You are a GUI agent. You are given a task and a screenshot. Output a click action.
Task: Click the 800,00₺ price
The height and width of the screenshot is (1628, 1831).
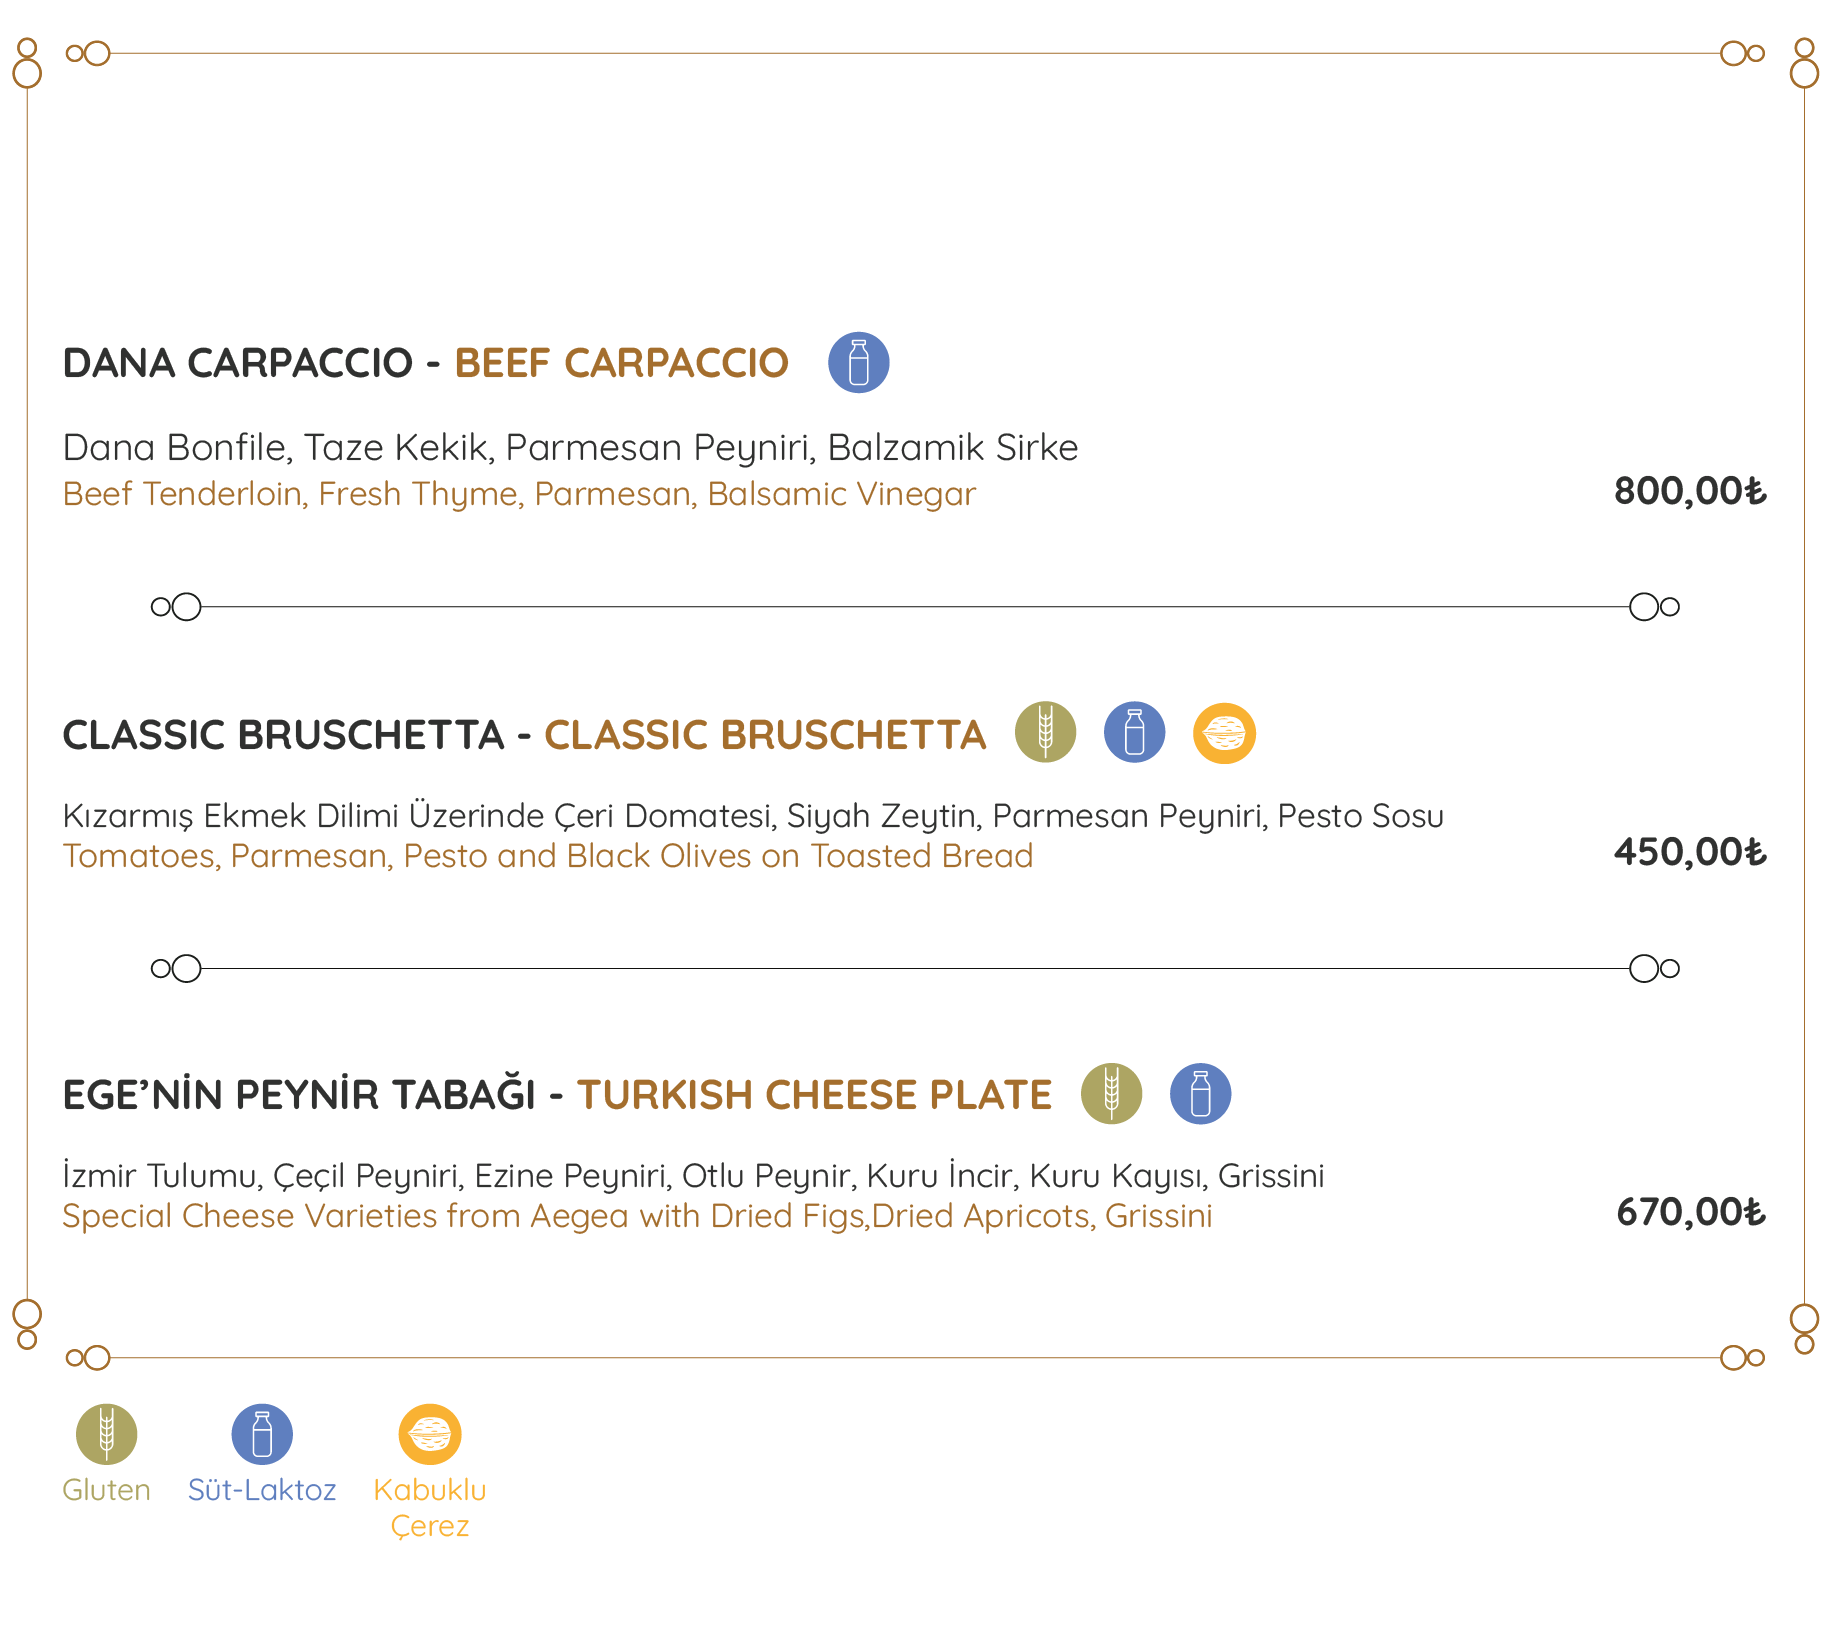coord(1690,491)
